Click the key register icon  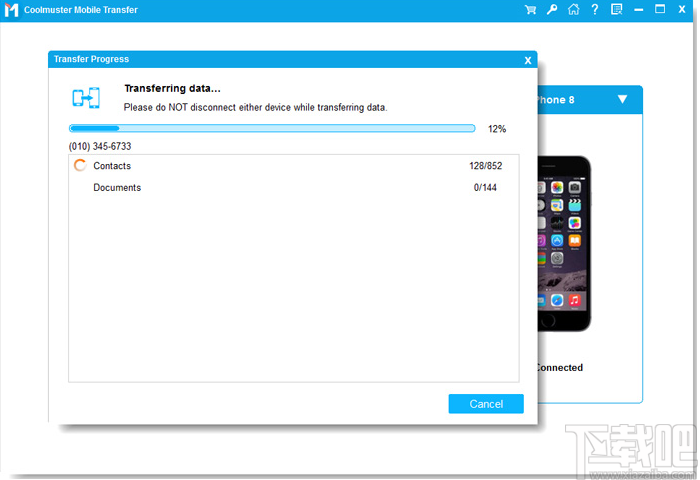(x=552, y=9)
